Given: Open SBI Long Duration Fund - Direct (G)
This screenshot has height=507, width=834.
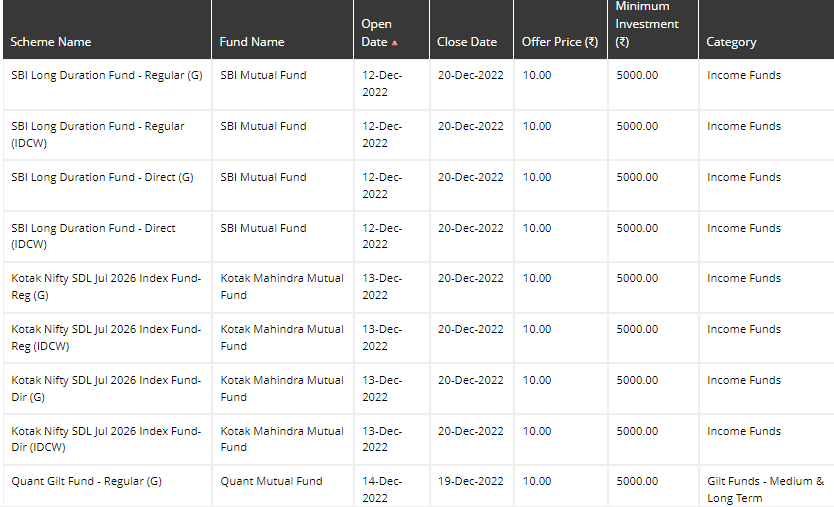Looking at the screenshot, I should (102, 178).
